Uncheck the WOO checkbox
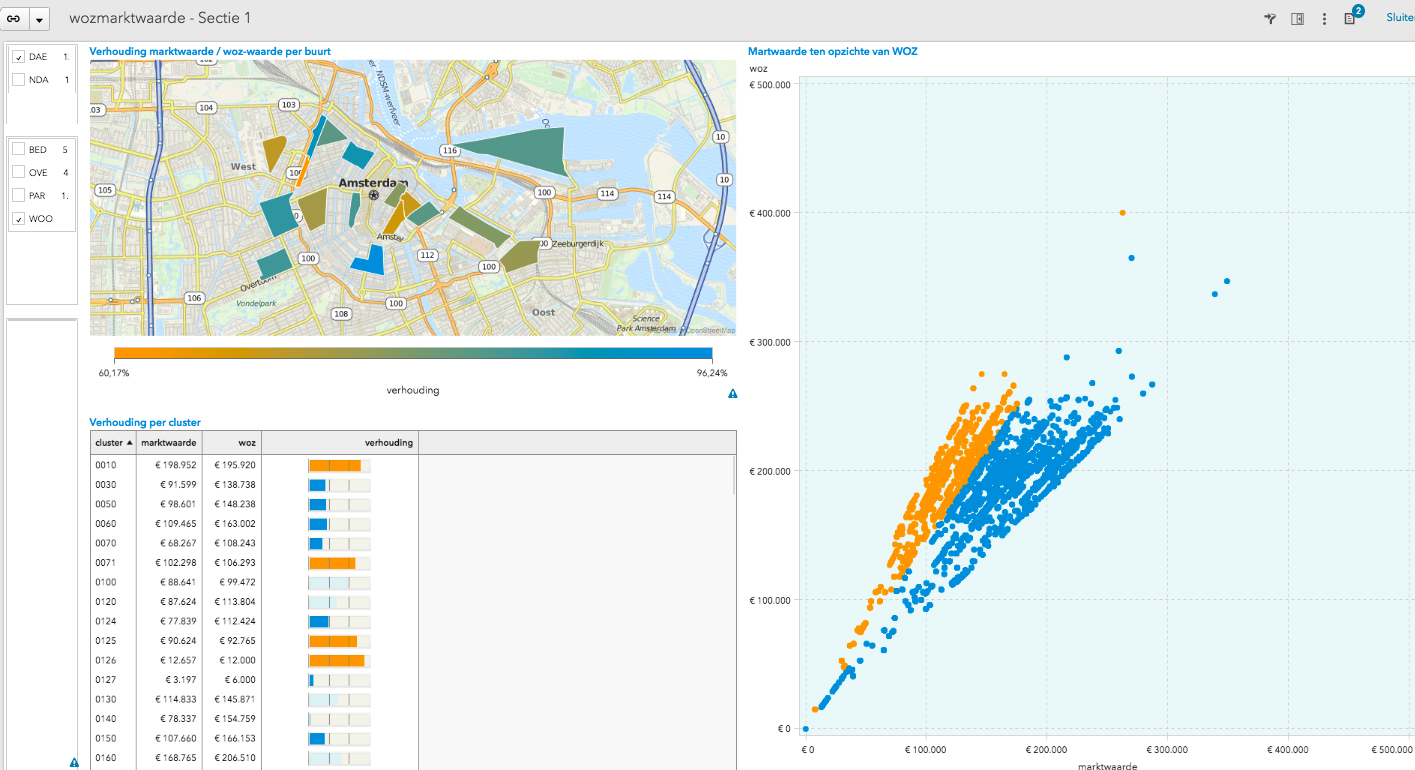The image size is (1415, 770). [x=18, y=218]
